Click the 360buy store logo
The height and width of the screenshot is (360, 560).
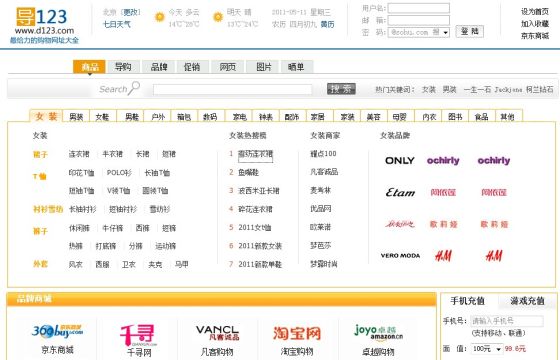57,331
